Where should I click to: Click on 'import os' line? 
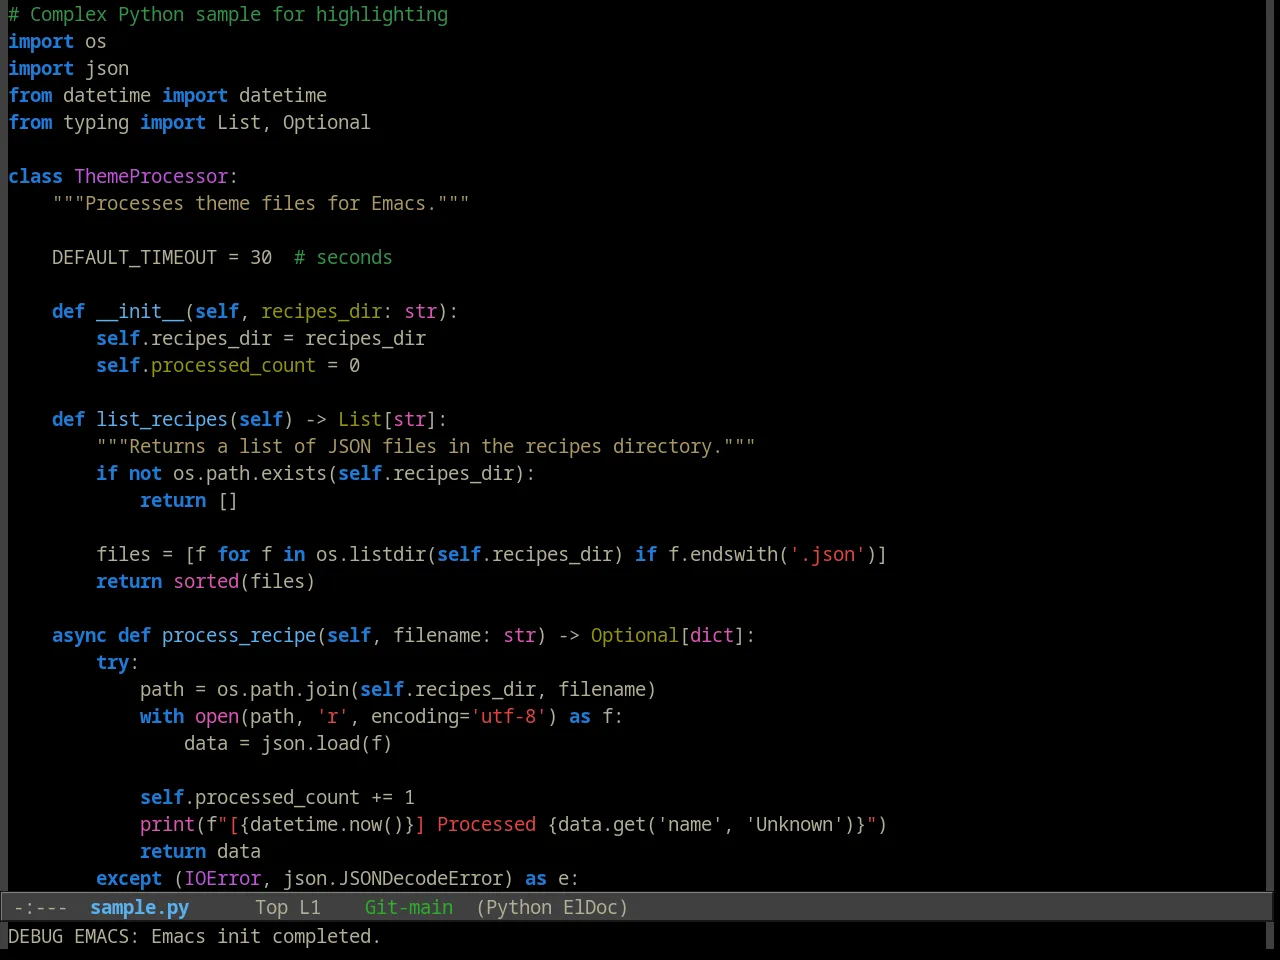click(57, 42)
